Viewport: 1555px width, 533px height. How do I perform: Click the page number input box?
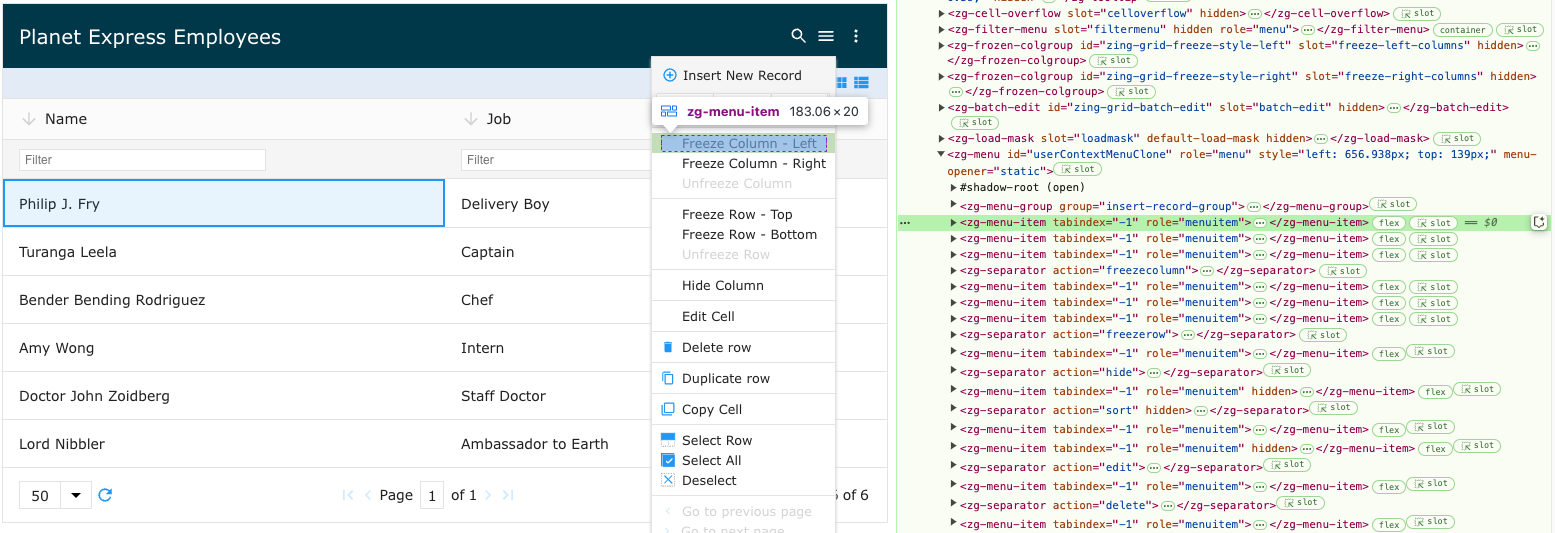pos(432,495)
